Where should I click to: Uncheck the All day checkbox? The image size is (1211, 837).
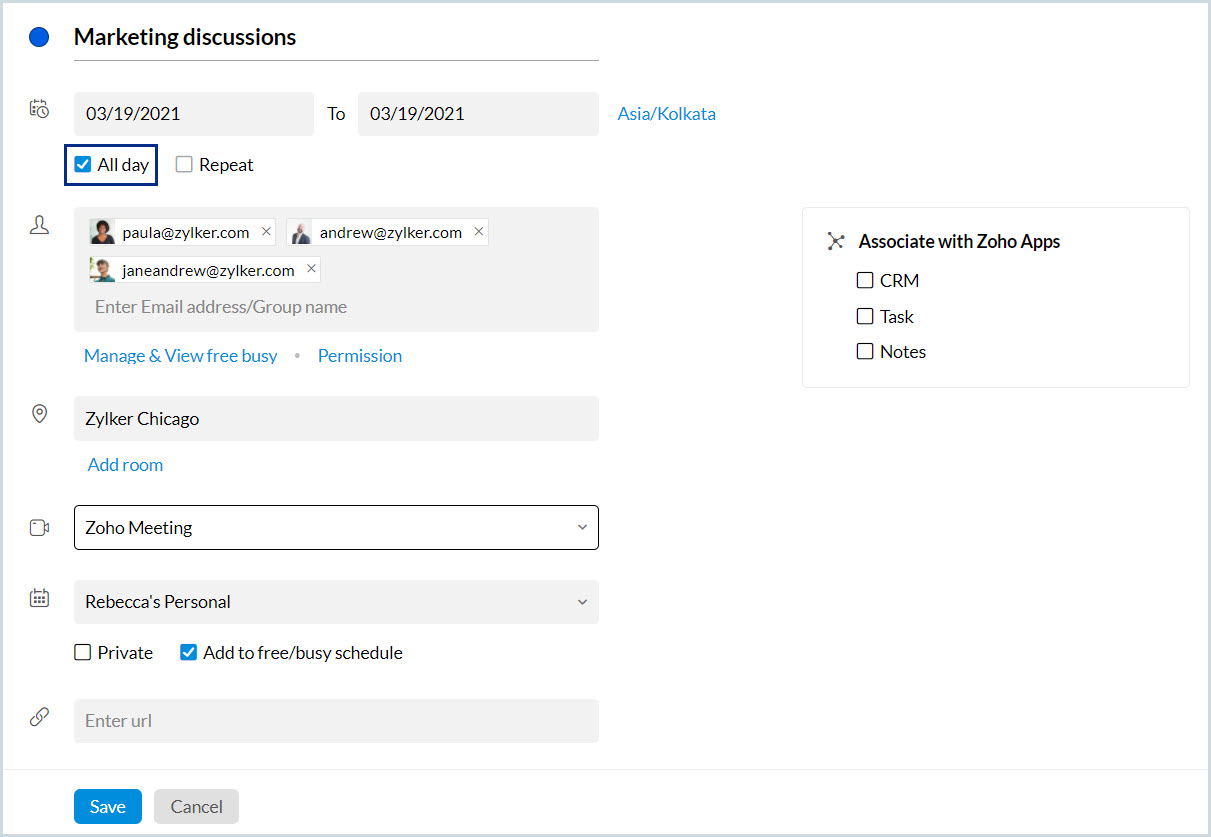coord(83,165)
